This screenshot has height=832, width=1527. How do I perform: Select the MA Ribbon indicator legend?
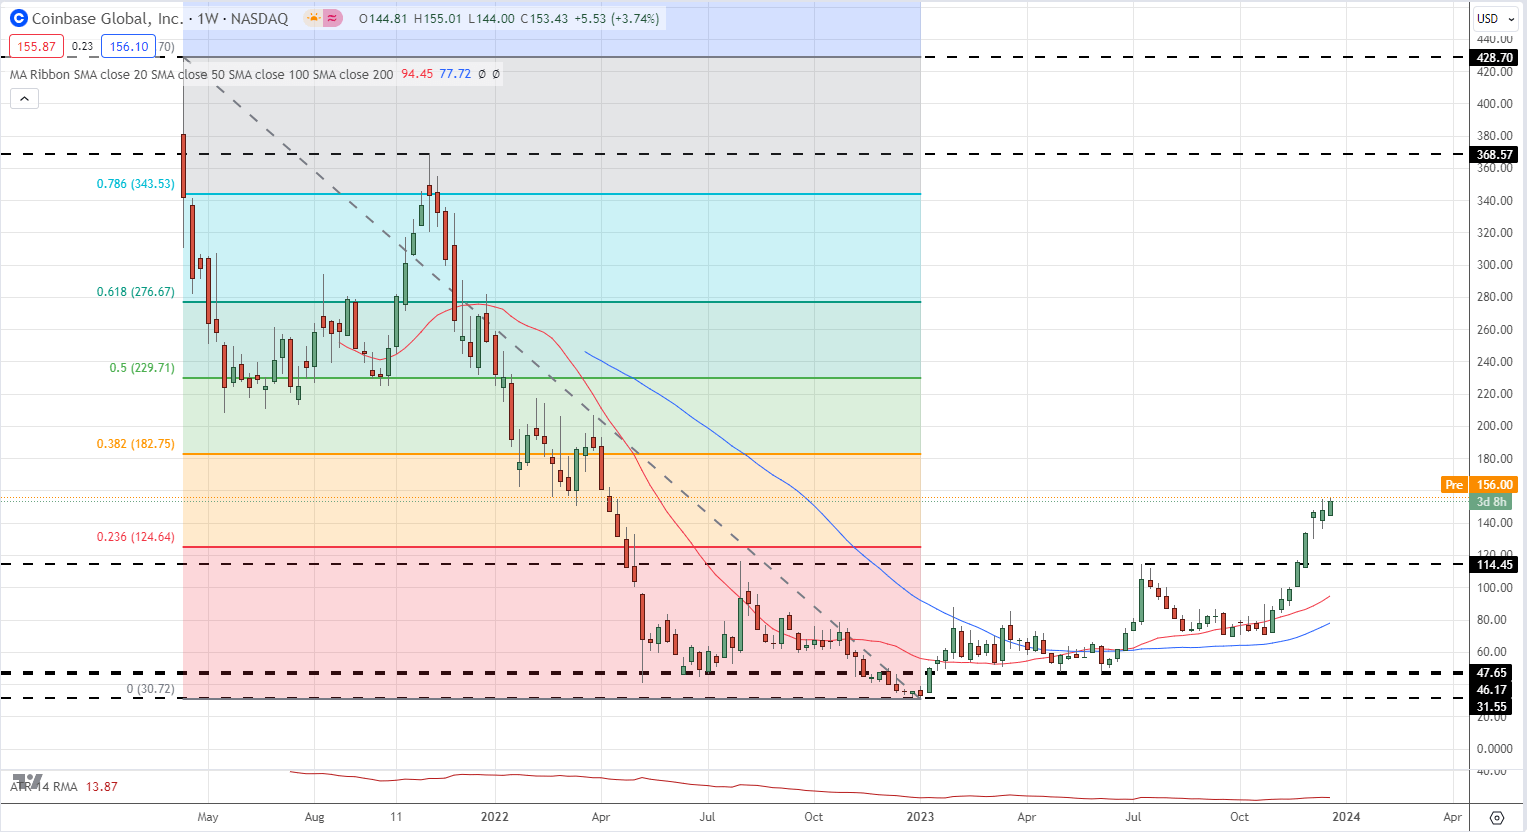pyautogui.click(x=201, y=74)
